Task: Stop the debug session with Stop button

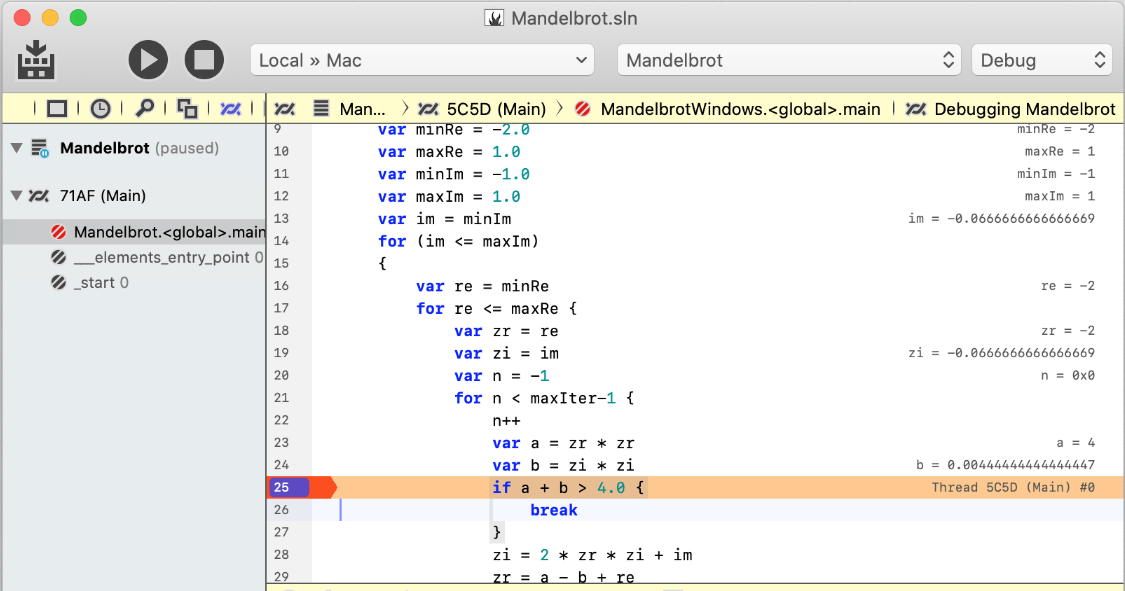Action: pos(204,60)
